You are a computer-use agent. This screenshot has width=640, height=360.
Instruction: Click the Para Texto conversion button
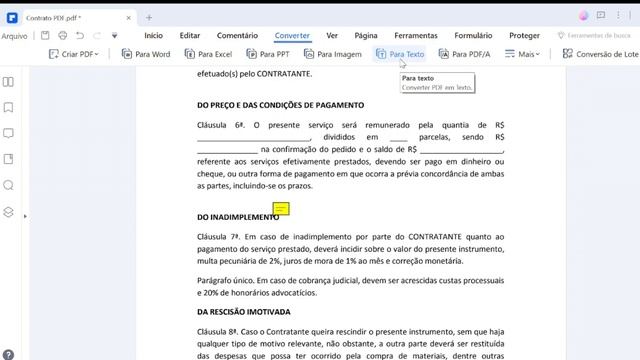pyautogui.click(x=400, y=54)
